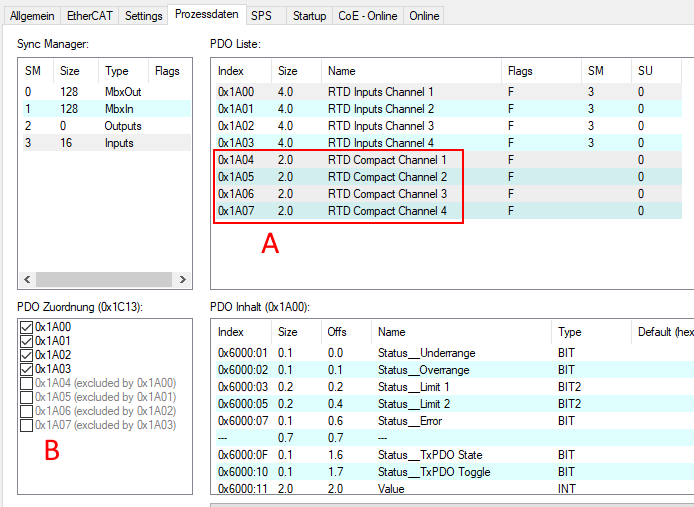Open the CoE - Online tab

pyautogui.click(x=367, y=16)
